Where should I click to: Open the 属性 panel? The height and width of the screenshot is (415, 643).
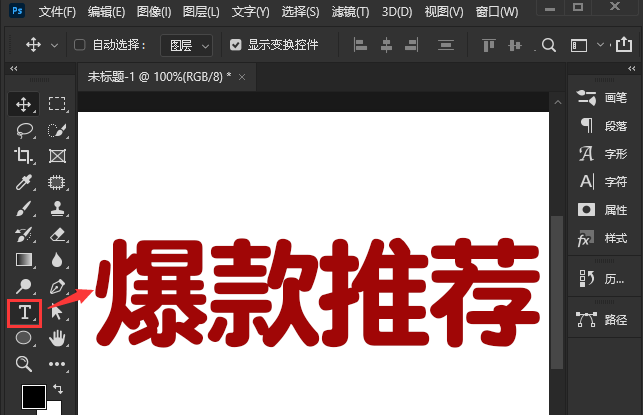tap(602, 210)
